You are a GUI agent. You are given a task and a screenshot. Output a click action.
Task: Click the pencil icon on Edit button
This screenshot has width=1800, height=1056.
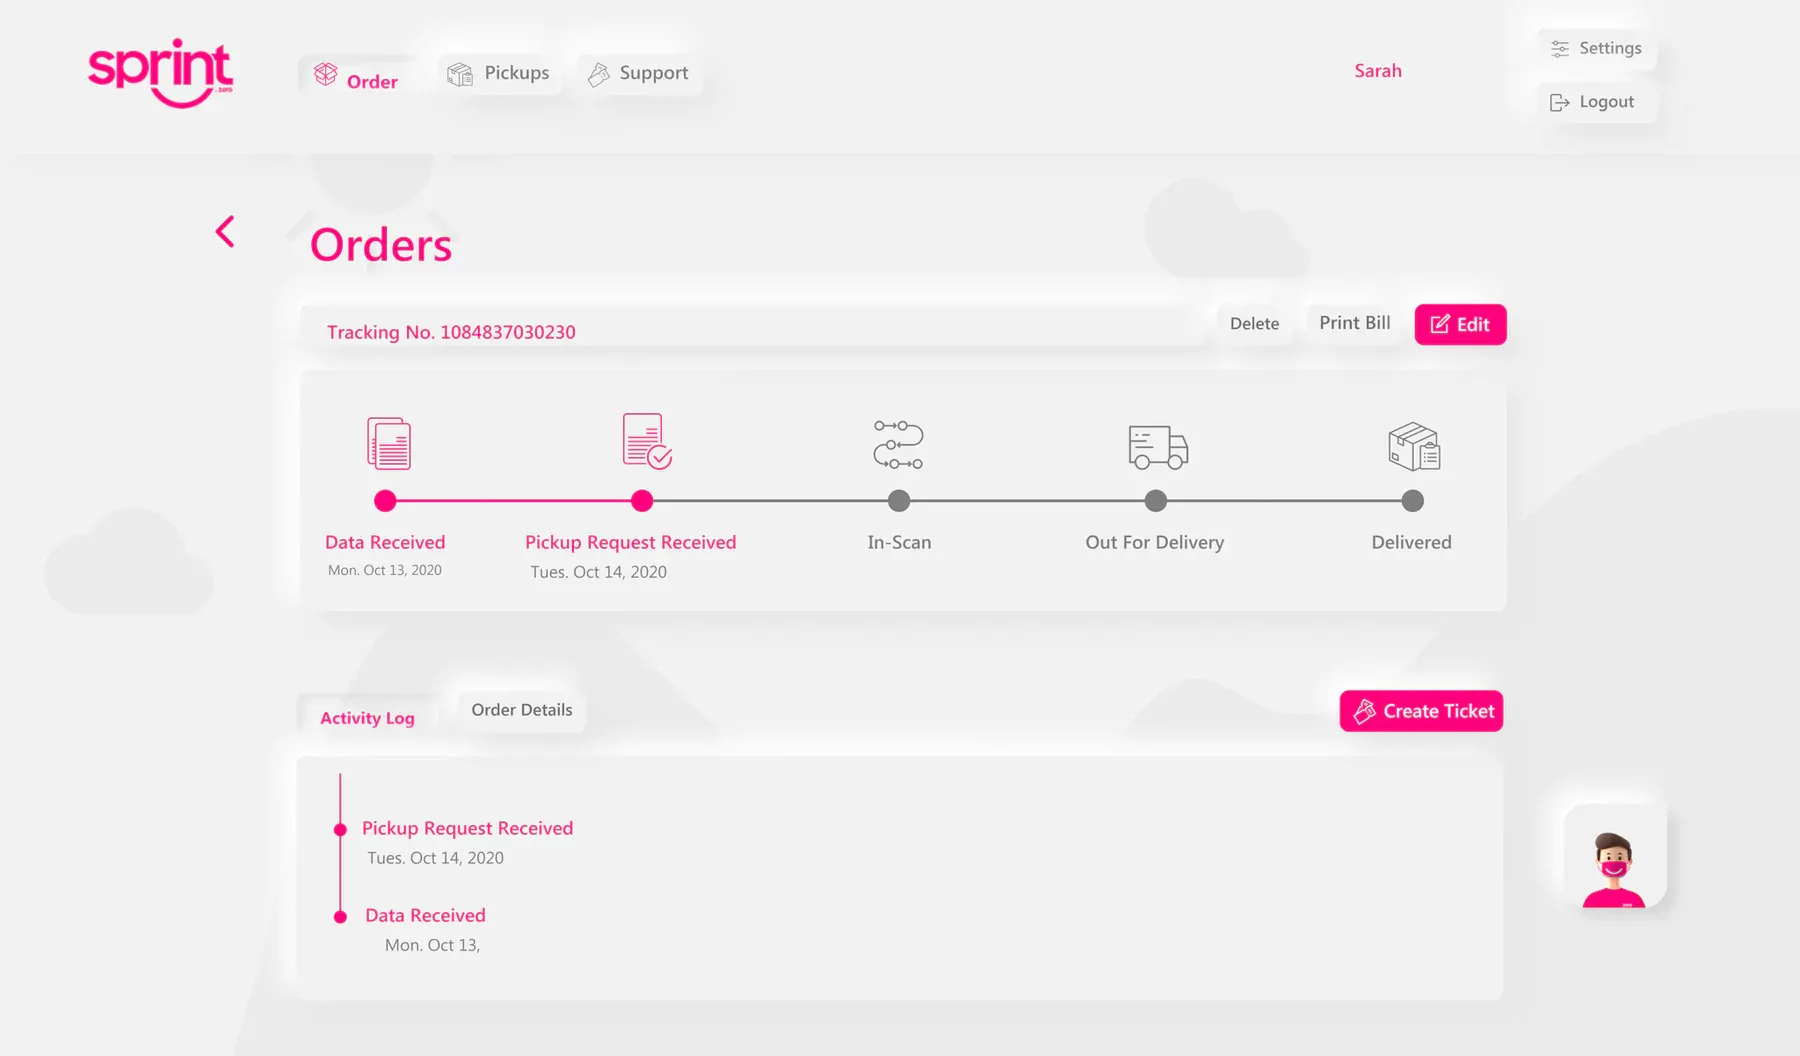pyautogui.click(x=1440, y=324)
